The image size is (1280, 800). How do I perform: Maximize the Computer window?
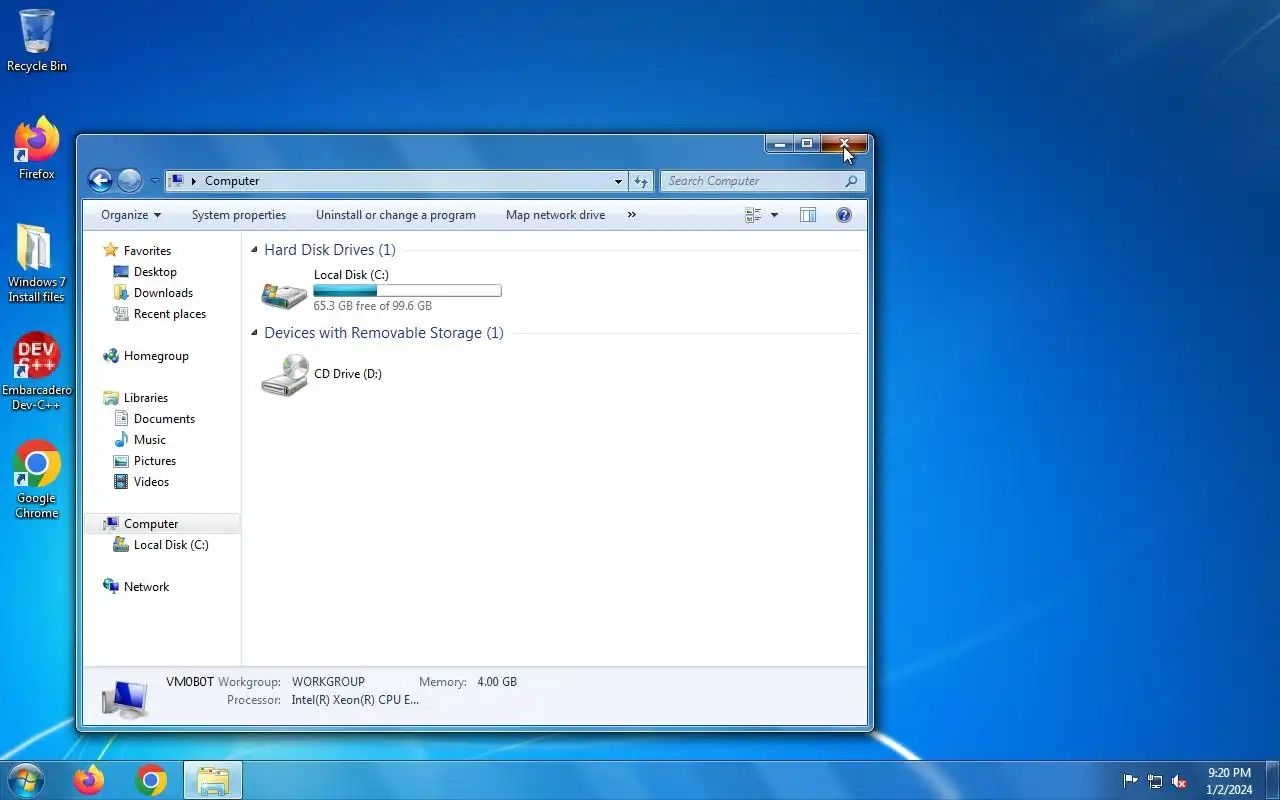click(807, 144)
